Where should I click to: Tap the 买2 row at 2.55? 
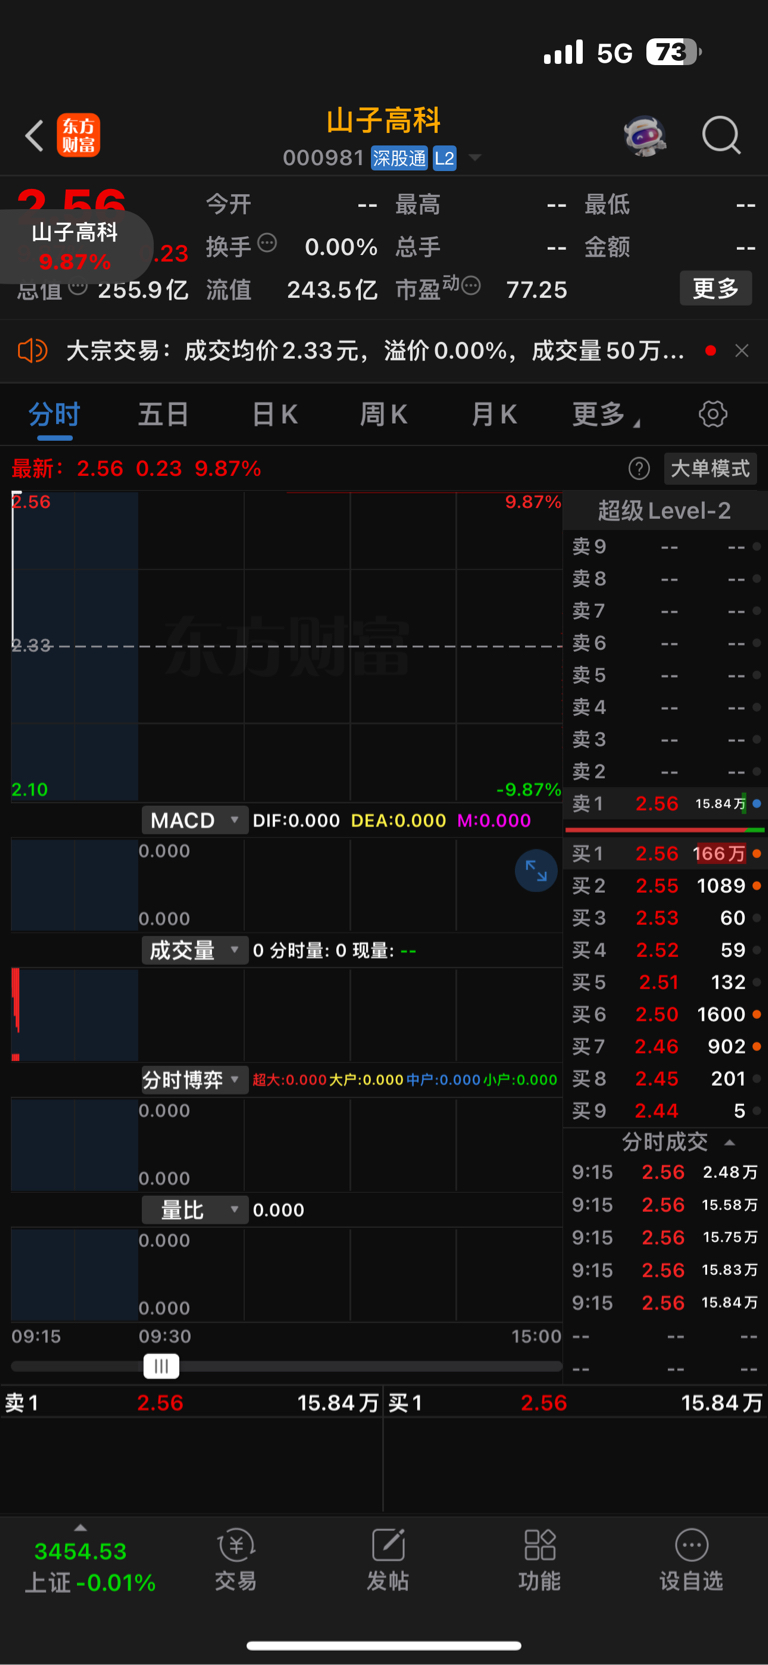(x=665, y=886)
